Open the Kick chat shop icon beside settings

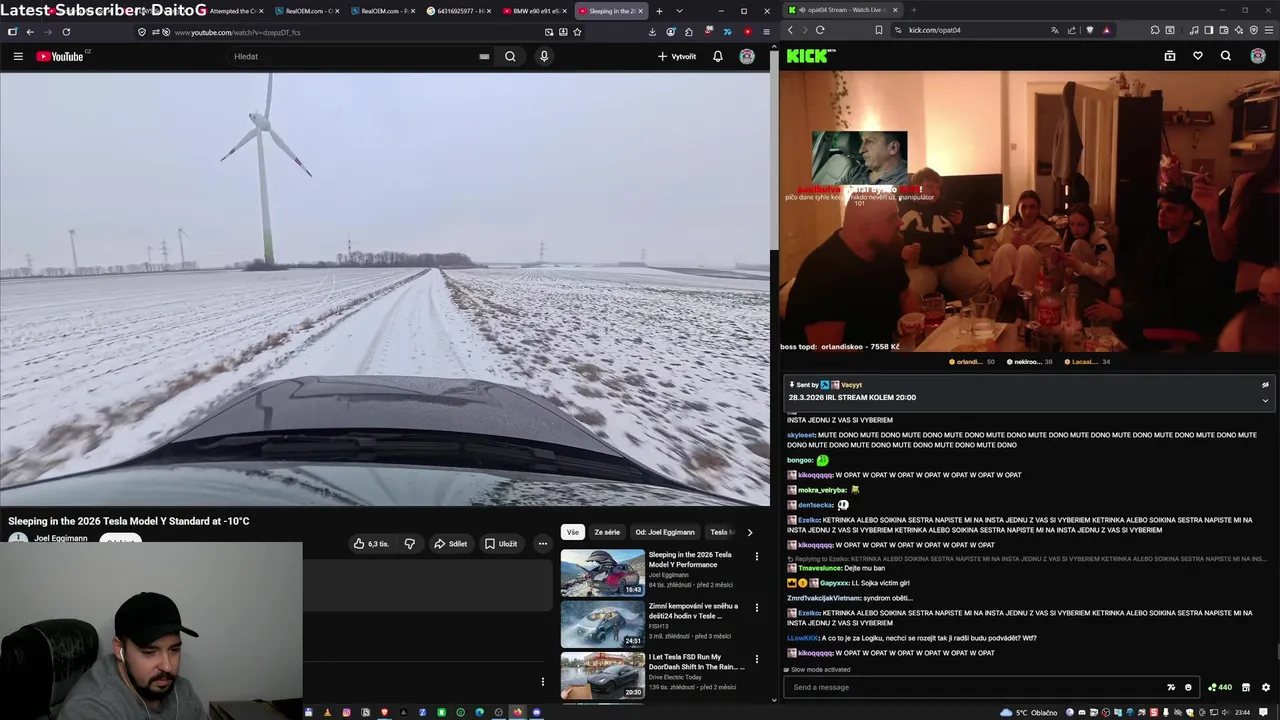[1246, 687]
